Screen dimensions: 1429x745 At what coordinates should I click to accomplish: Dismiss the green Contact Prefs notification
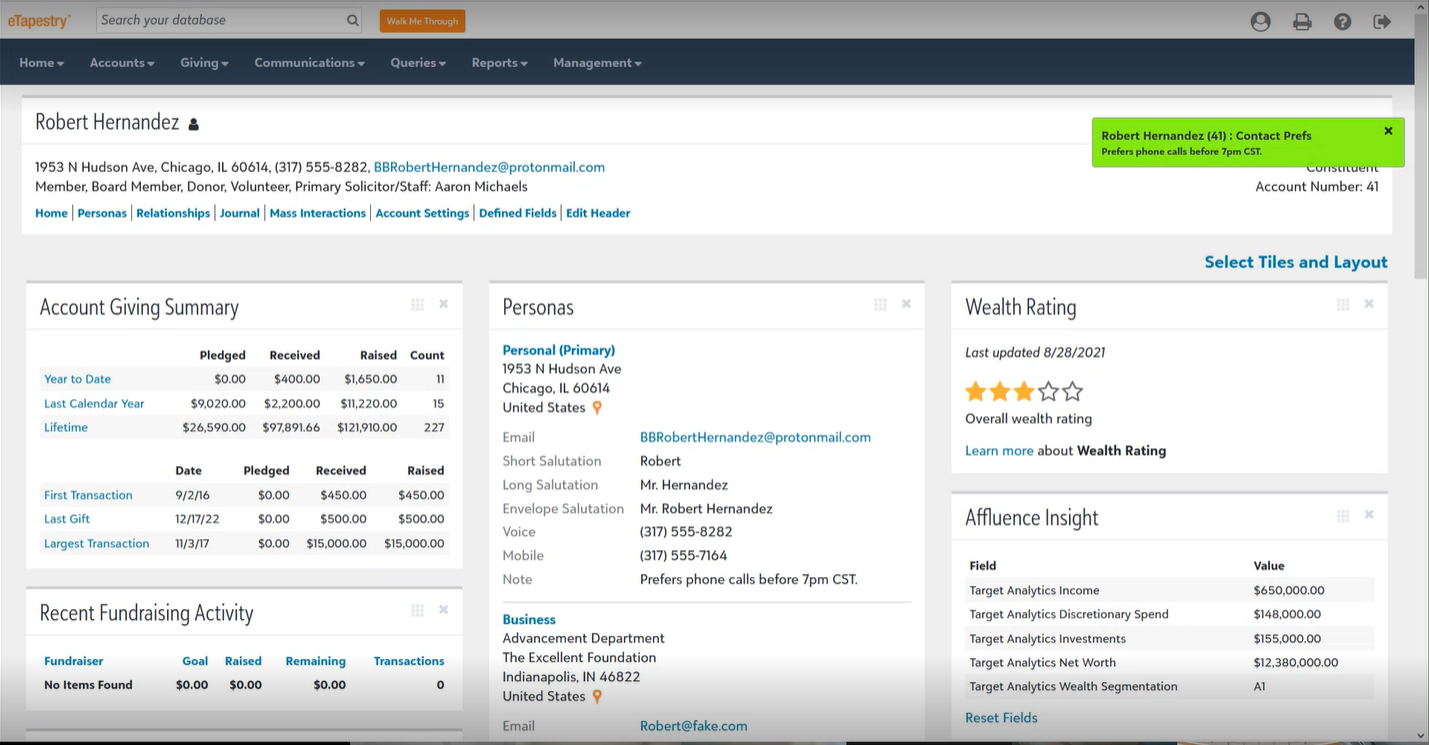(x=1388, y=131)
